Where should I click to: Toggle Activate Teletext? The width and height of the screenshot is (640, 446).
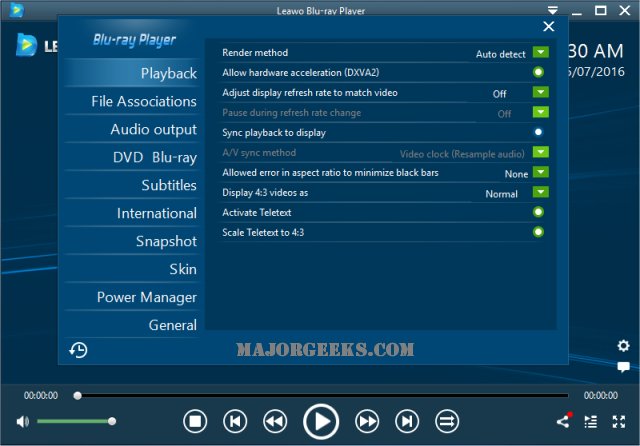click(x=538, y=212)
